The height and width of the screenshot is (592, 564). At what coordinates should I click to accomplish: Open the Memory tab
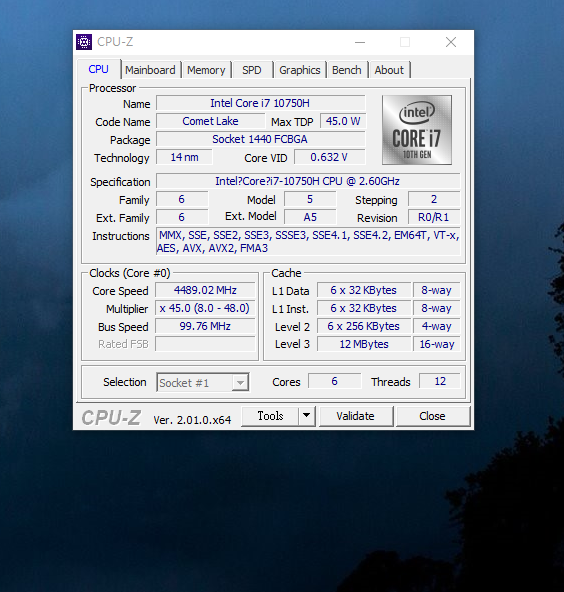click(206, 70)
